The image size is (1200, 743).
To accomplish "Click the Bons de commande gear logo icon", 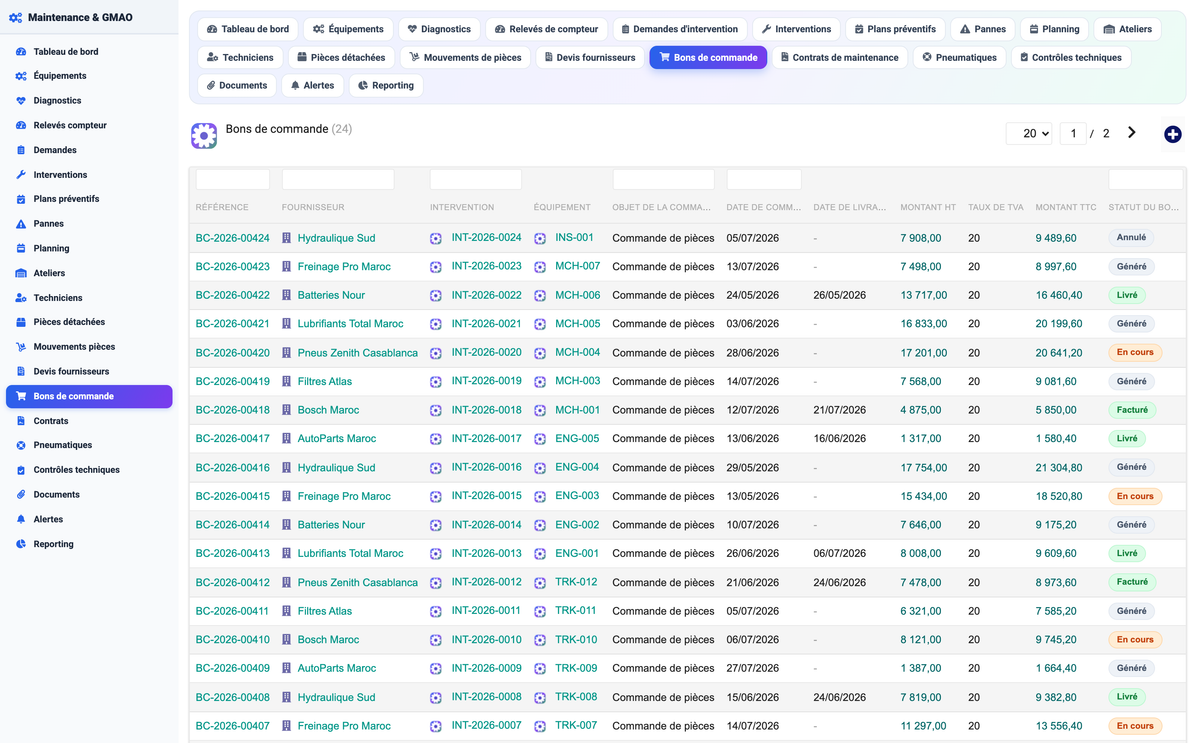I will [204, 136].
